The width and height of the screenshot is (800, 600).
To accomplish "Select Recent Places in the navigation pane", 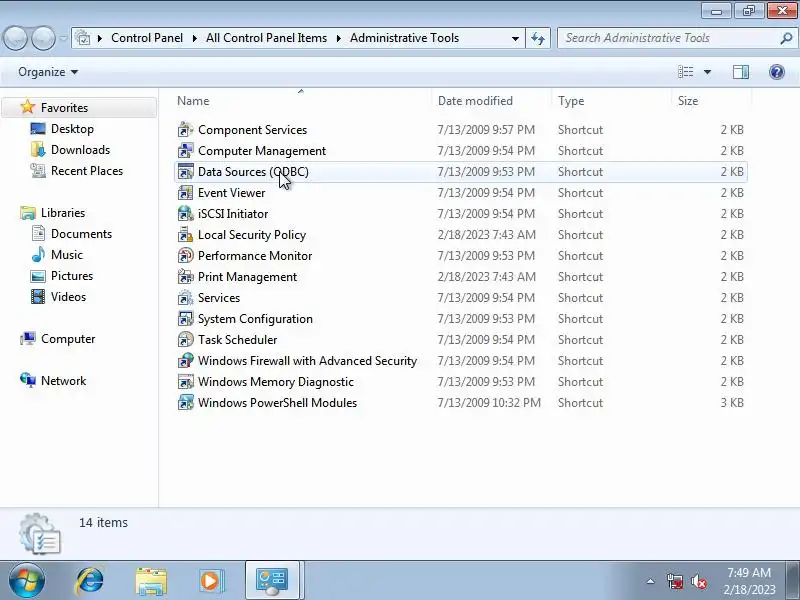I will [87, 170].
